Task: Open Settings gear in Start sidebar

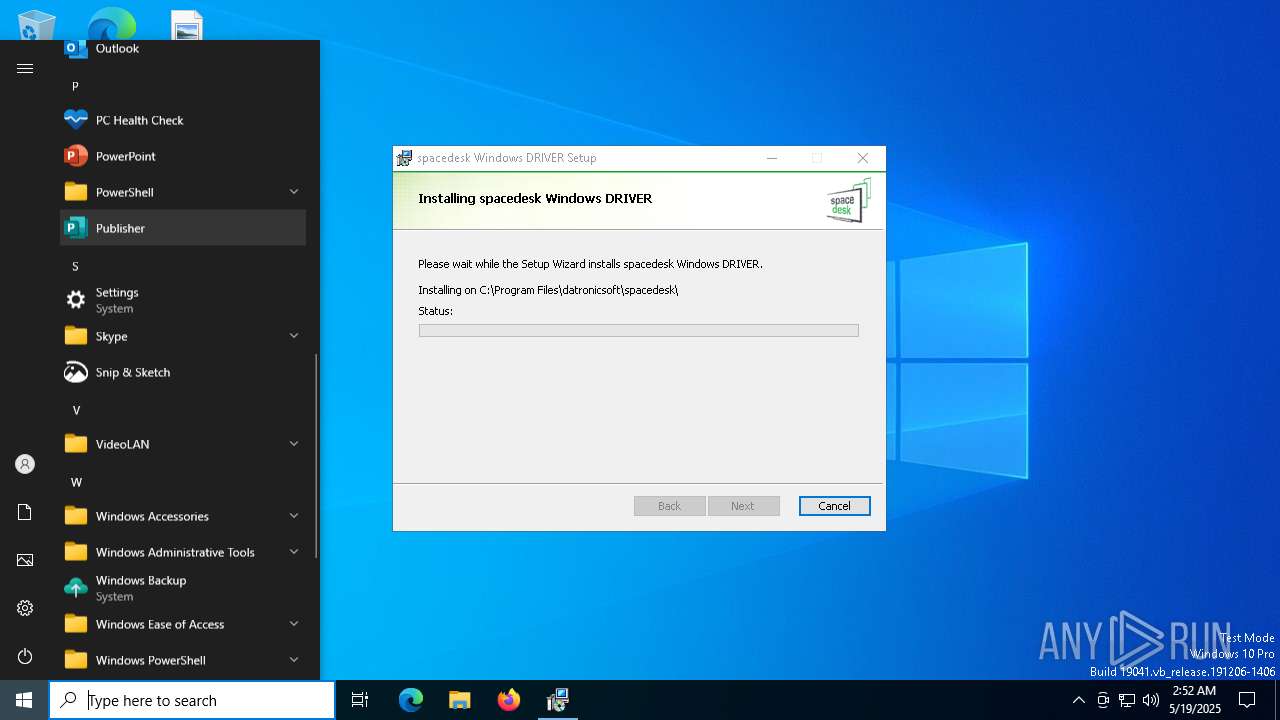Action: 25,608
